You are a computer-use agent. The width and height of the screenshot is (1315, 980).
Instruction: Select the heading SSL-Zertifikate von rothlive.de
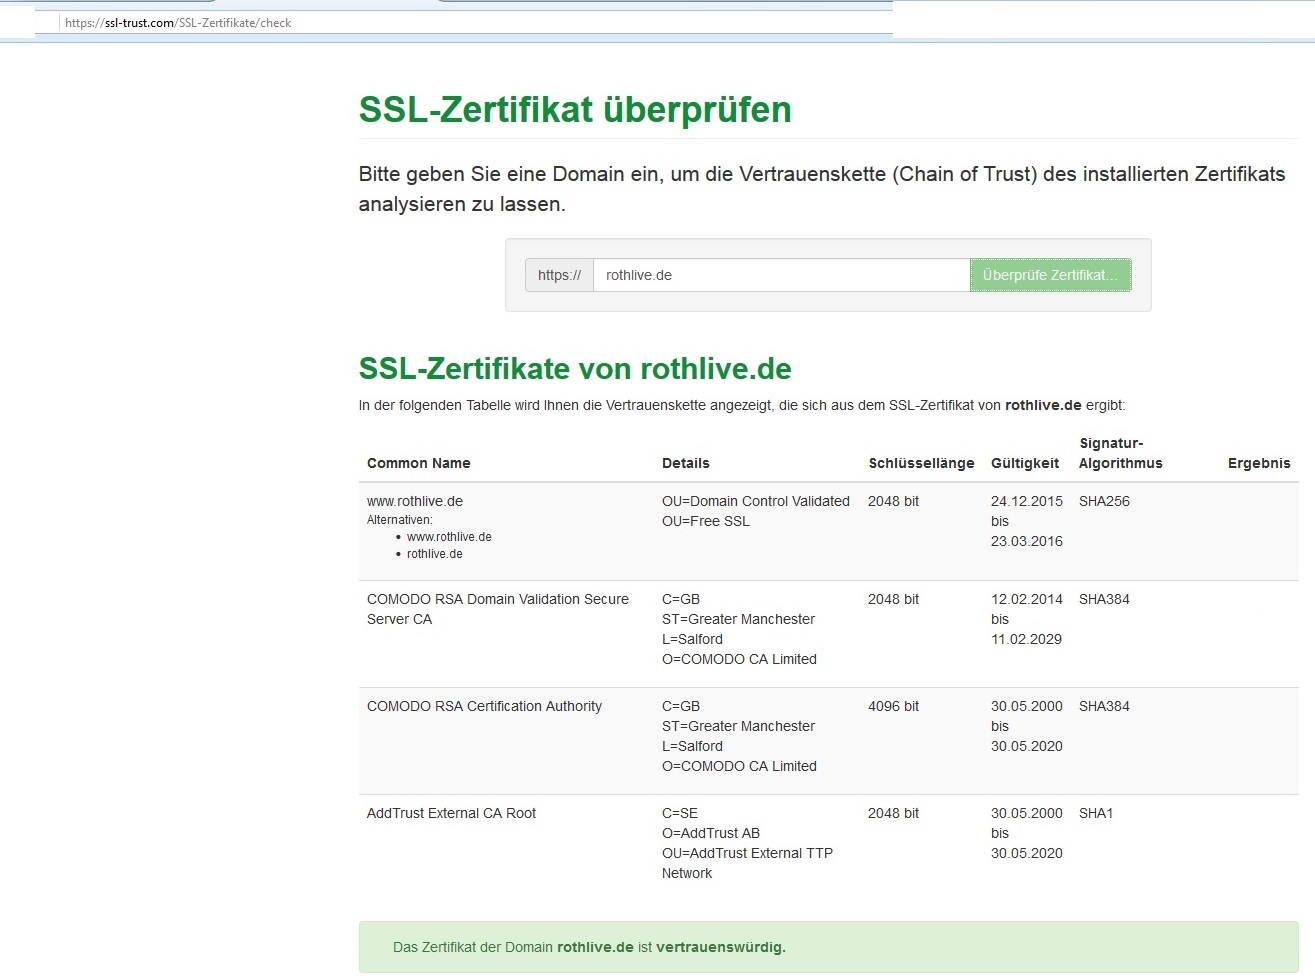(x=575, y=369)
